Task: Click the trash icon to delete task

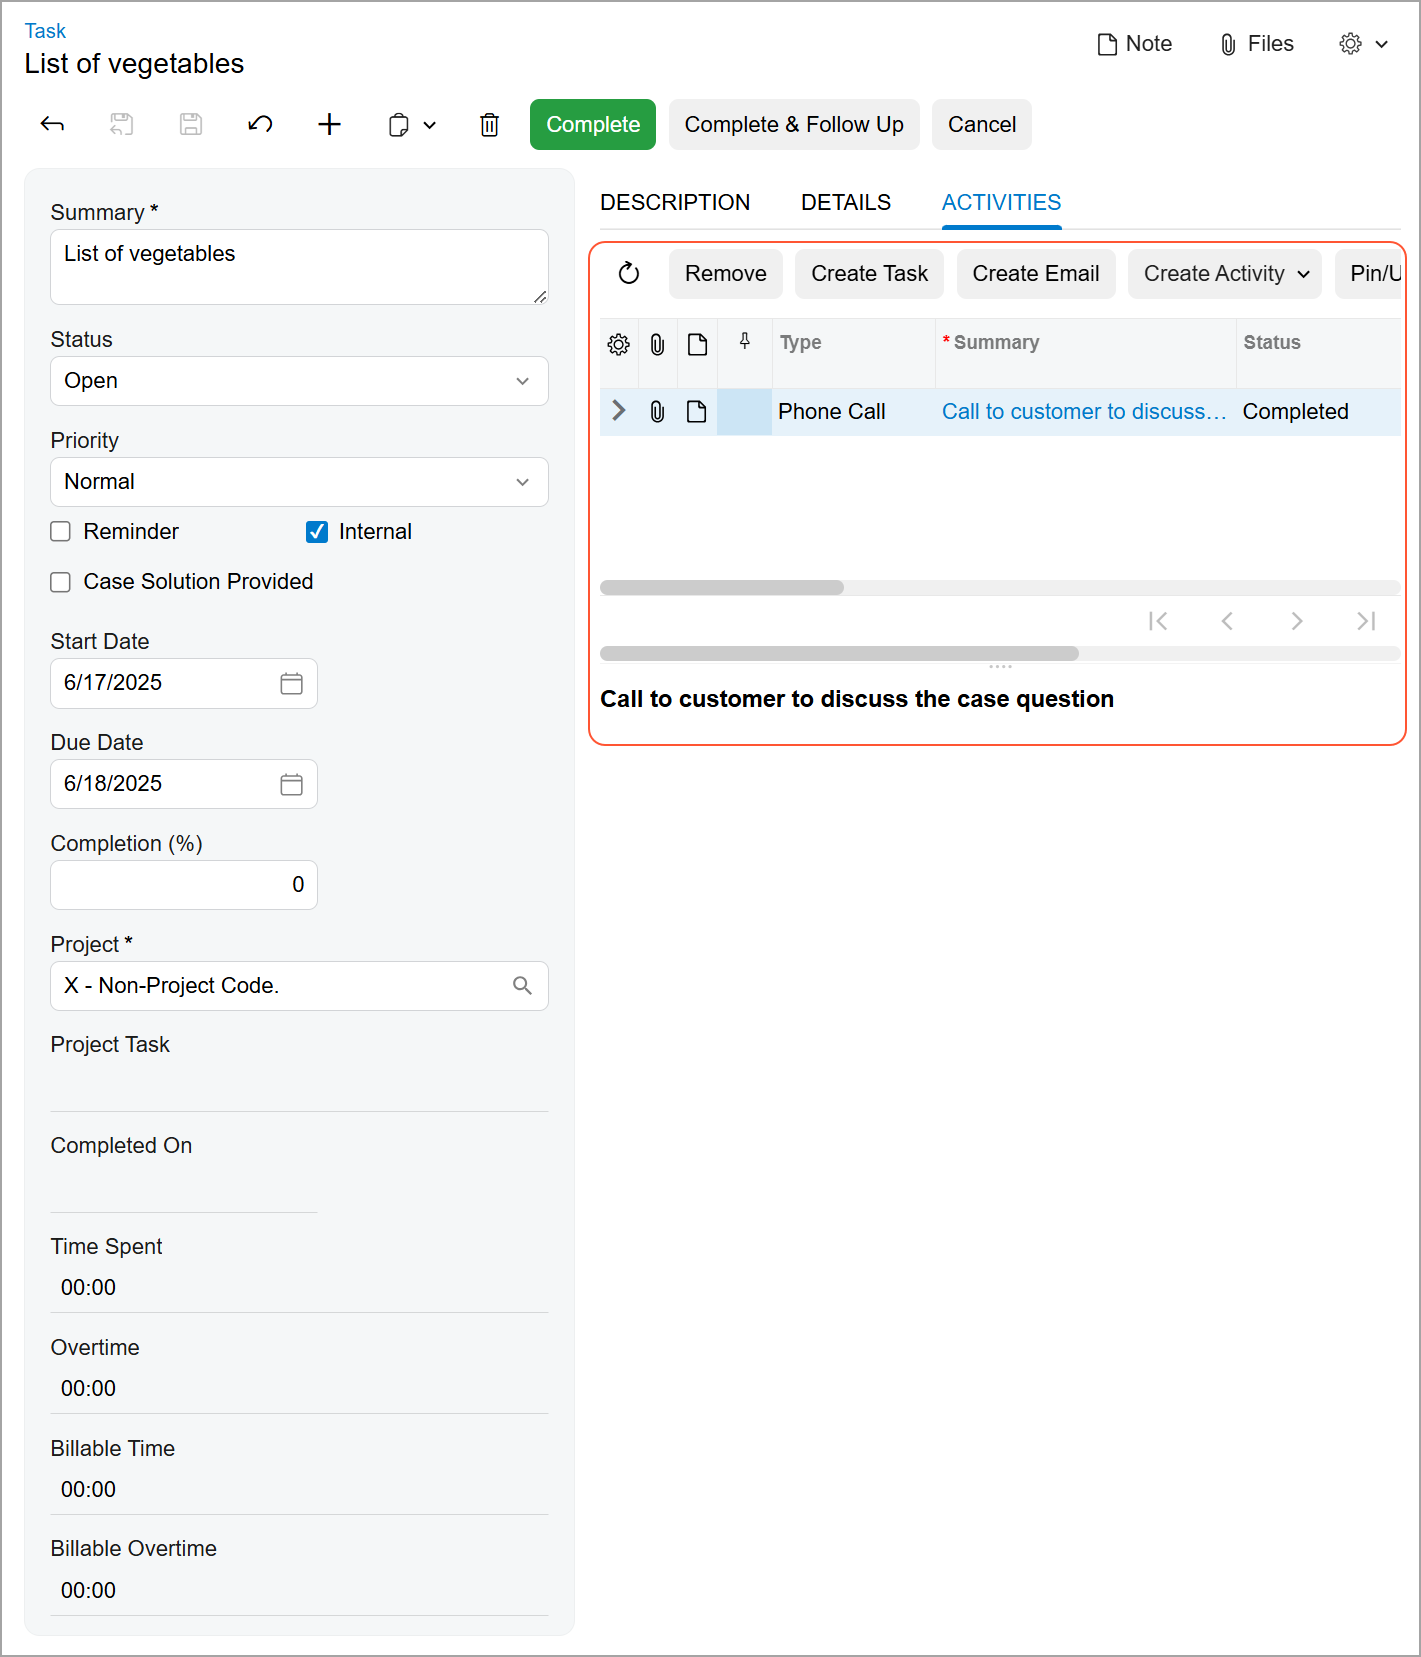Action: 489,125
